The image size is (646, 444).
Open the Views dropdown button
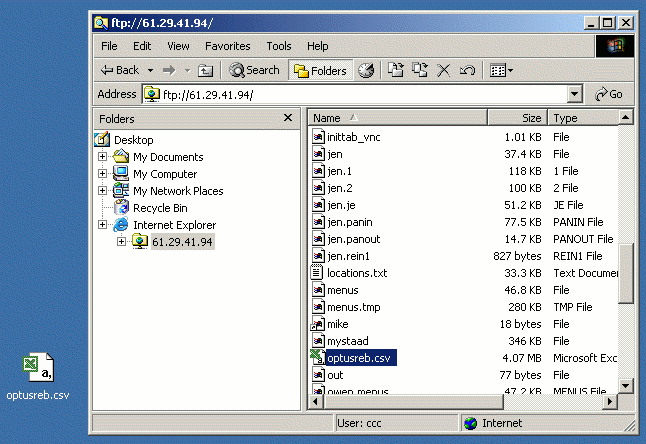coord(500,70)
